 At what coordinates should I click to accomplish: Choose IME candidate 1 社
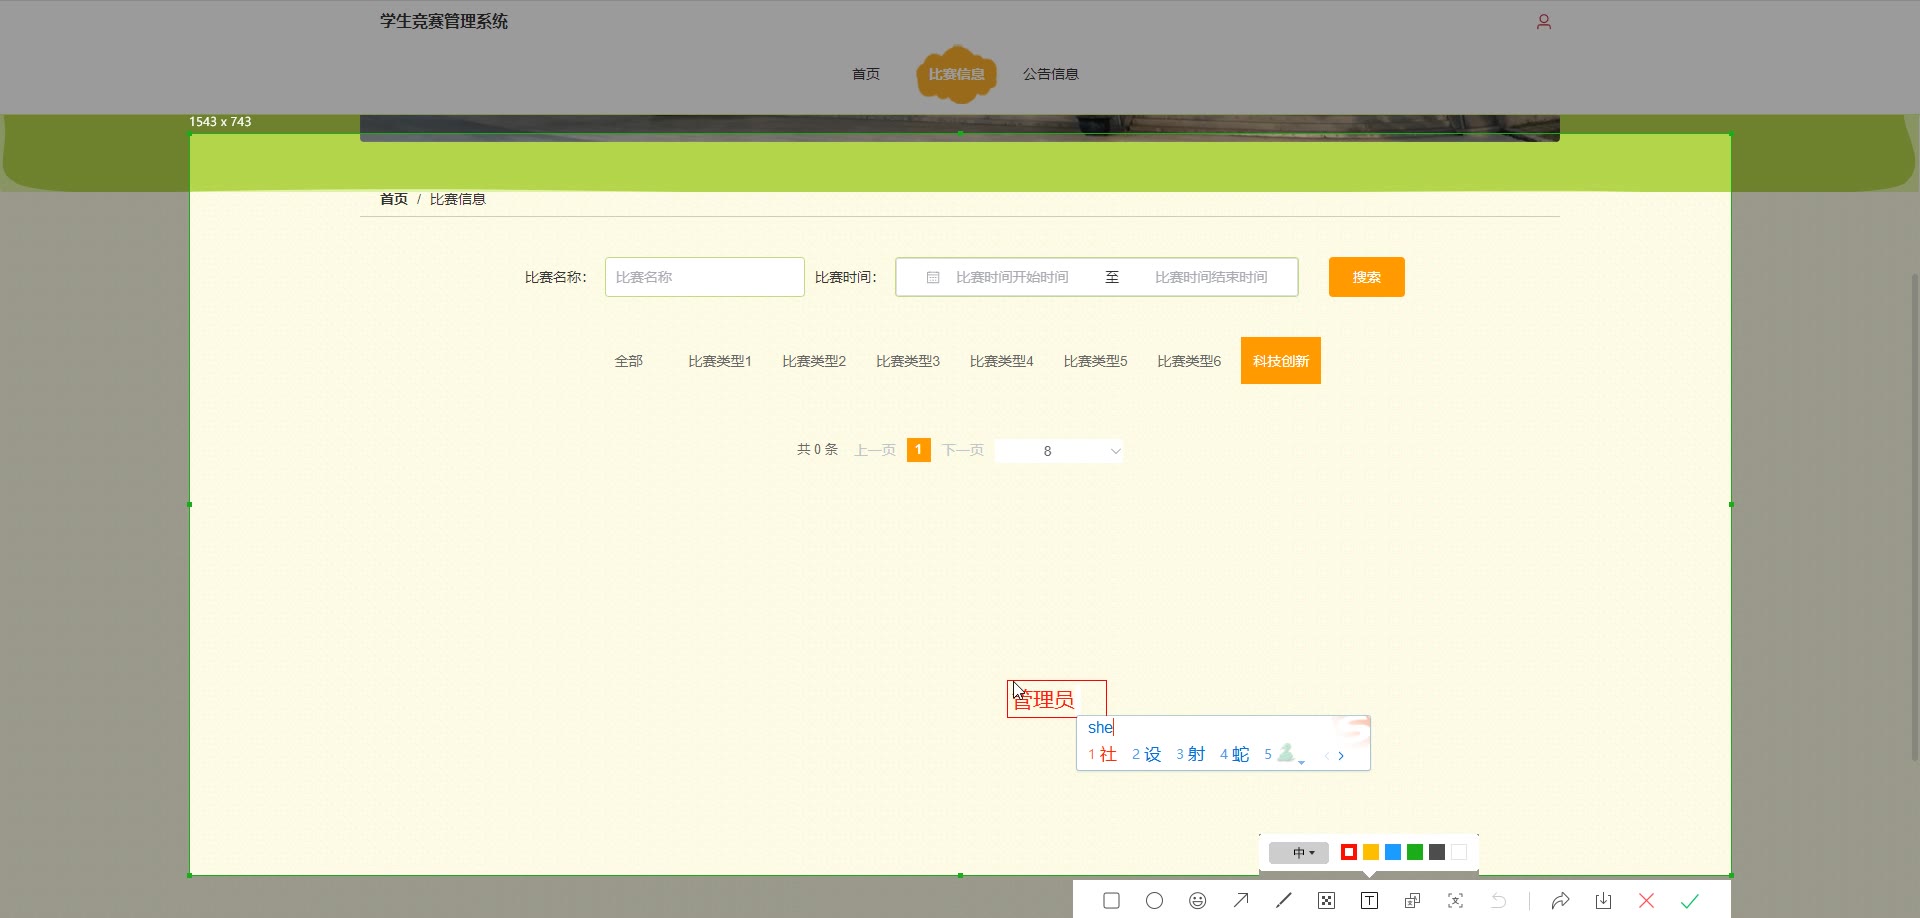click(1103, 755)
